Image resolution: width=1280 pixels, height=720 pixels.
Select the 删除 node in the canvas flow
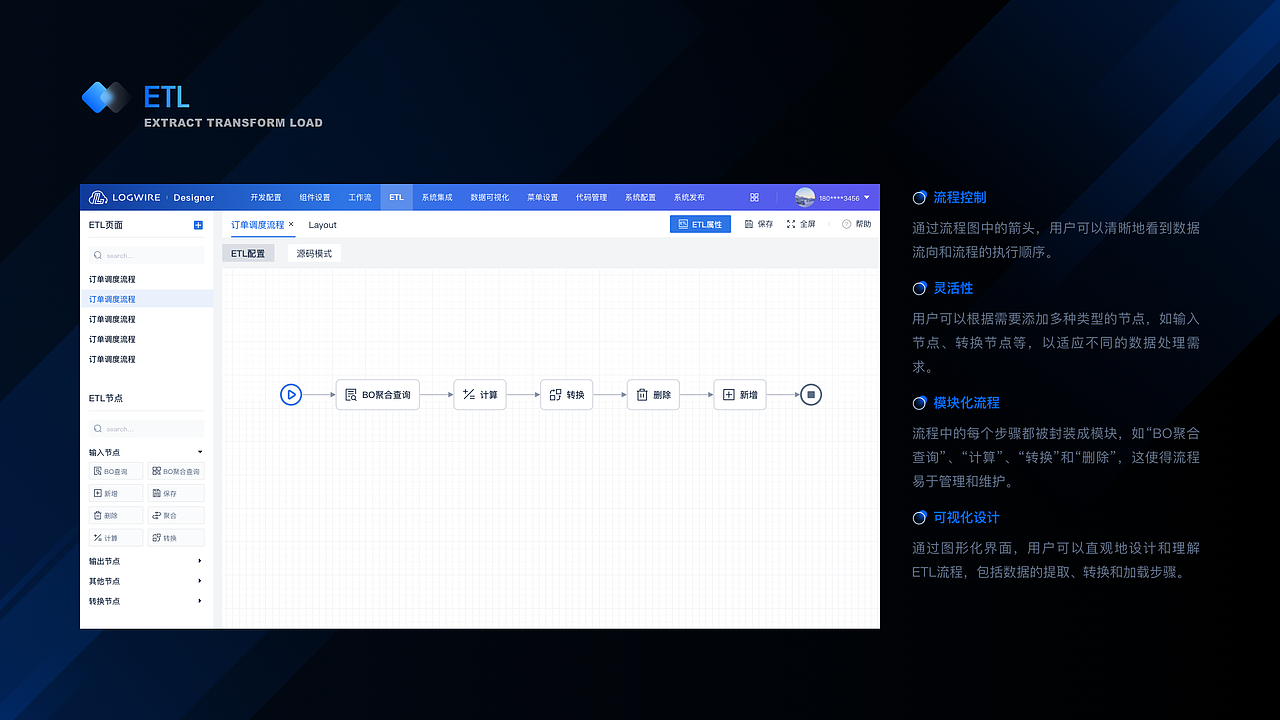[654, 395]
